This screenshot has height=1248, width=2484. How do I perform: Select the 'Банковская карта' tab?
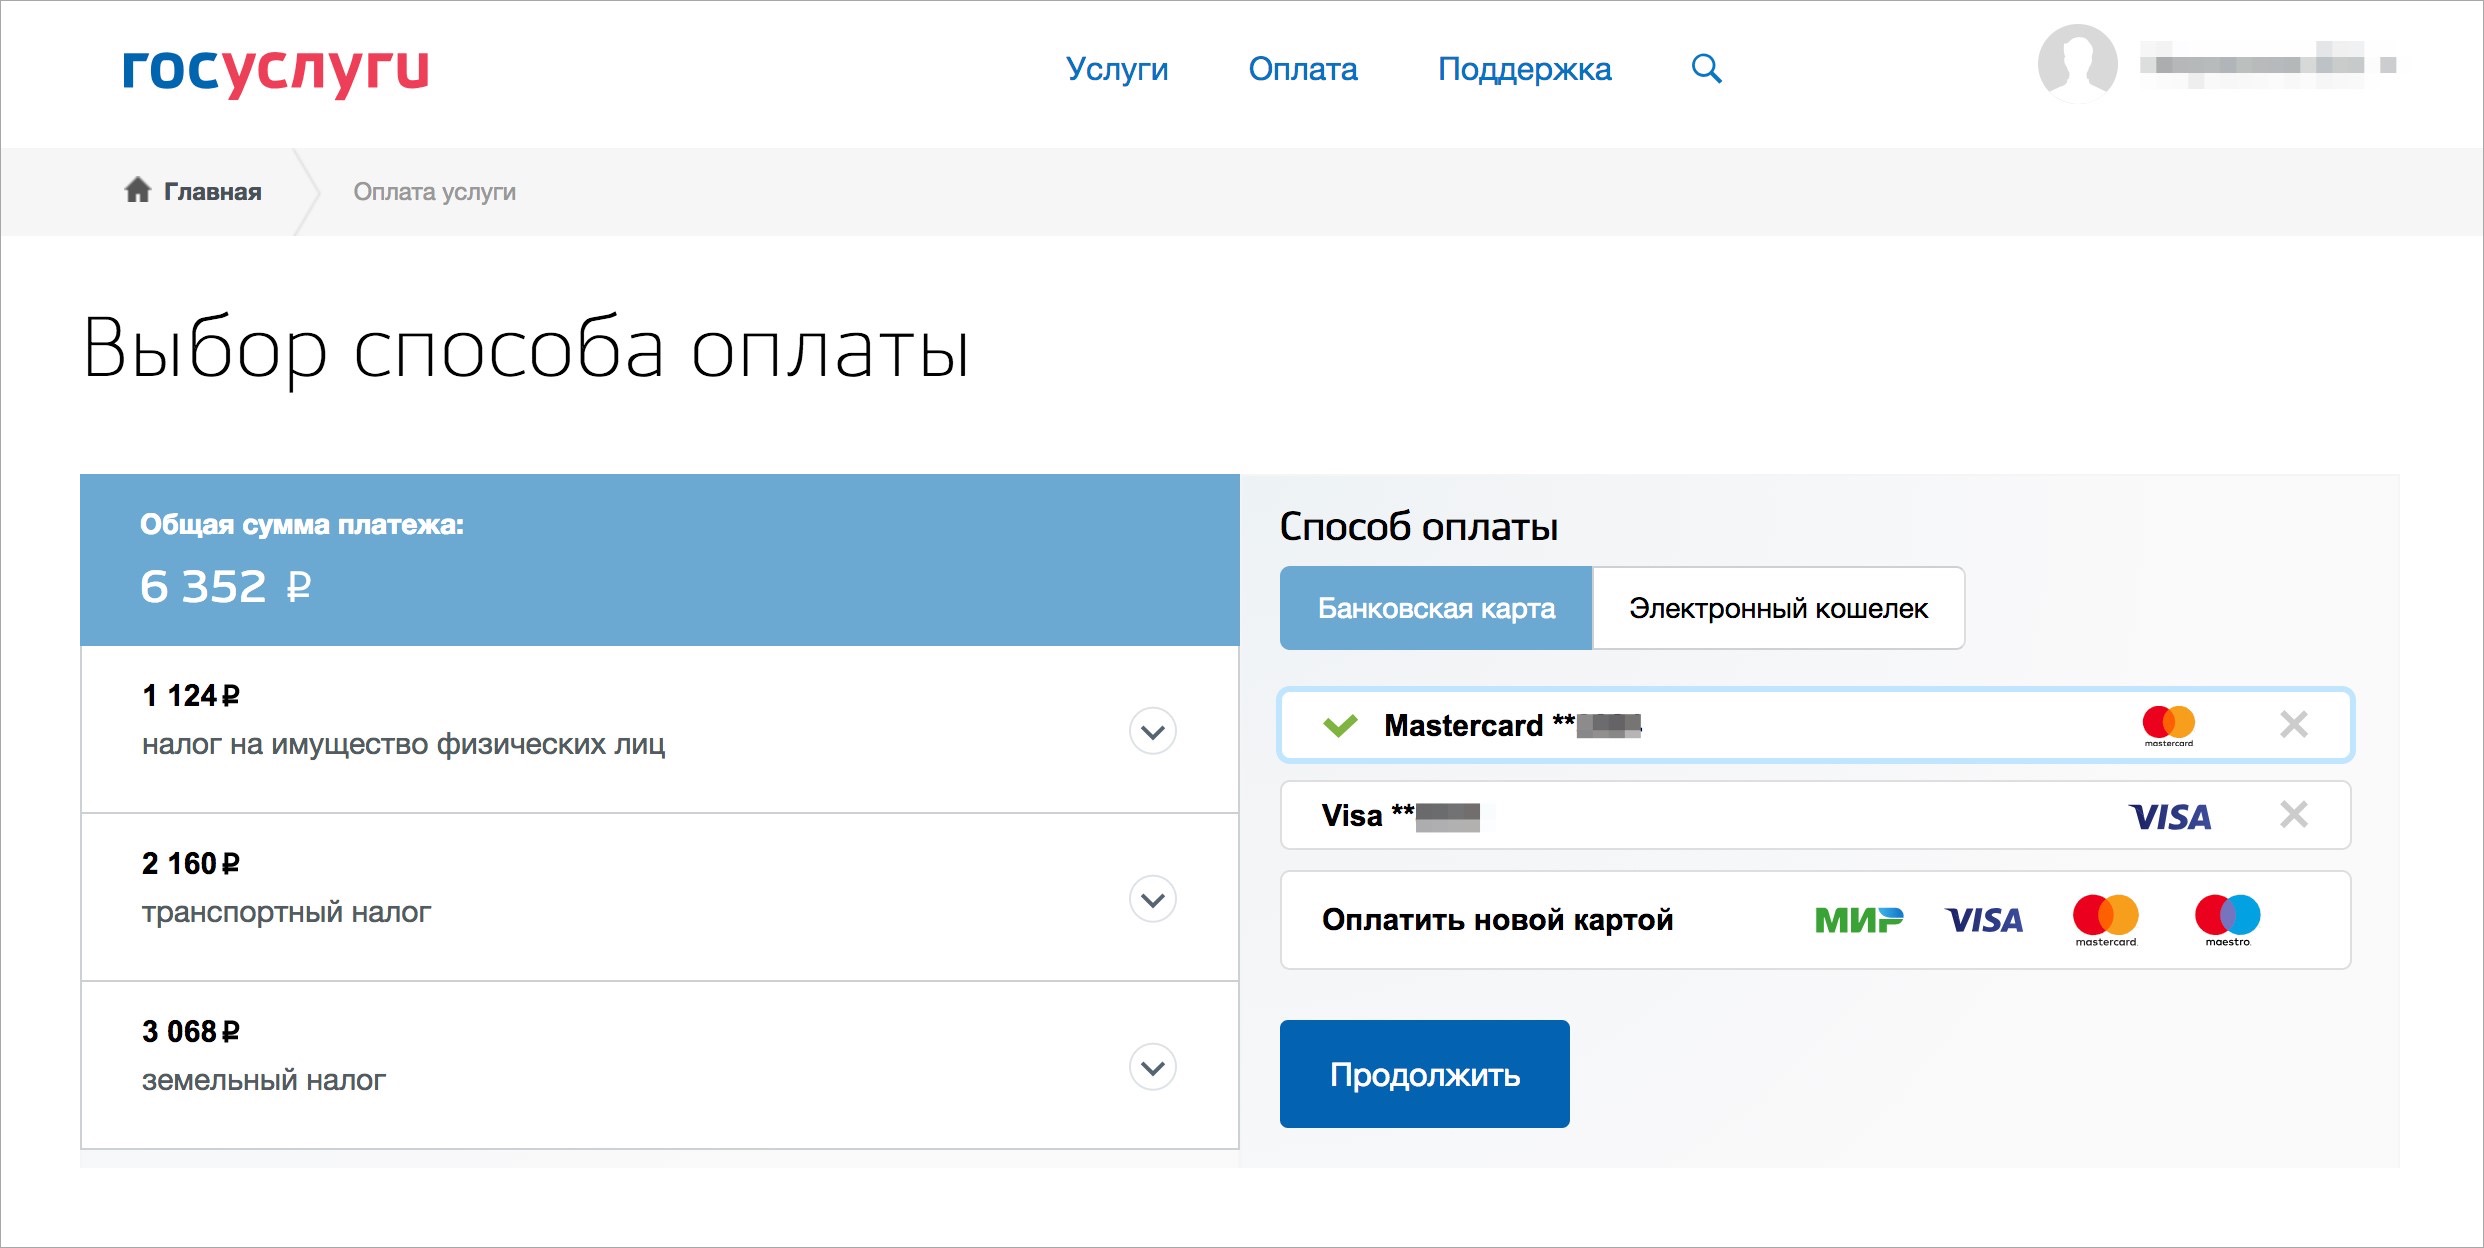coord(1436,608)
